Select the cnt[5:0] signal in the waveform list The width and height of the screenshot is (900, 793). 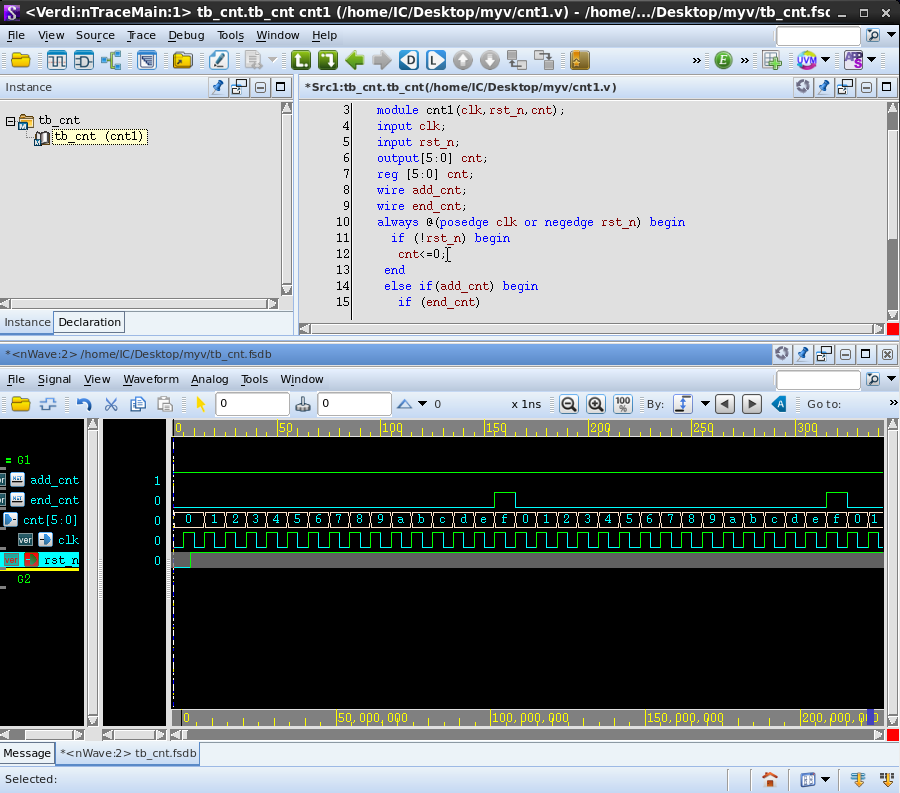coord(49,520)
